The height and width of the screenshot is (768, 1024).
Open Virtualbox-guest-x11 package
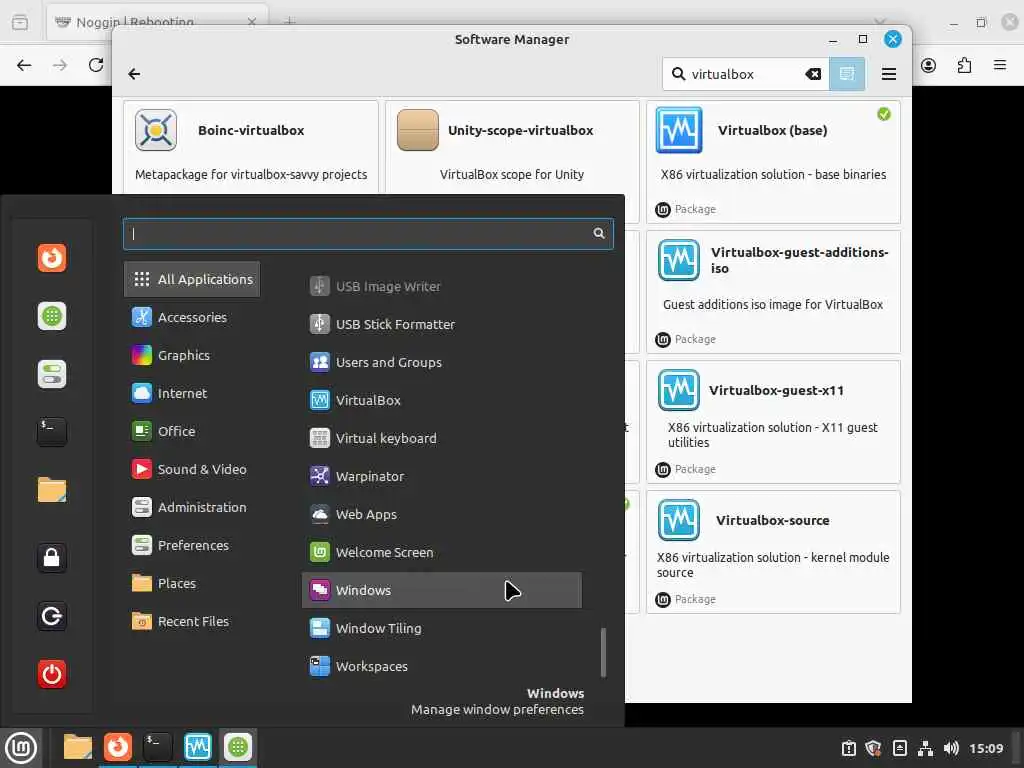click(x=773, y=421)
